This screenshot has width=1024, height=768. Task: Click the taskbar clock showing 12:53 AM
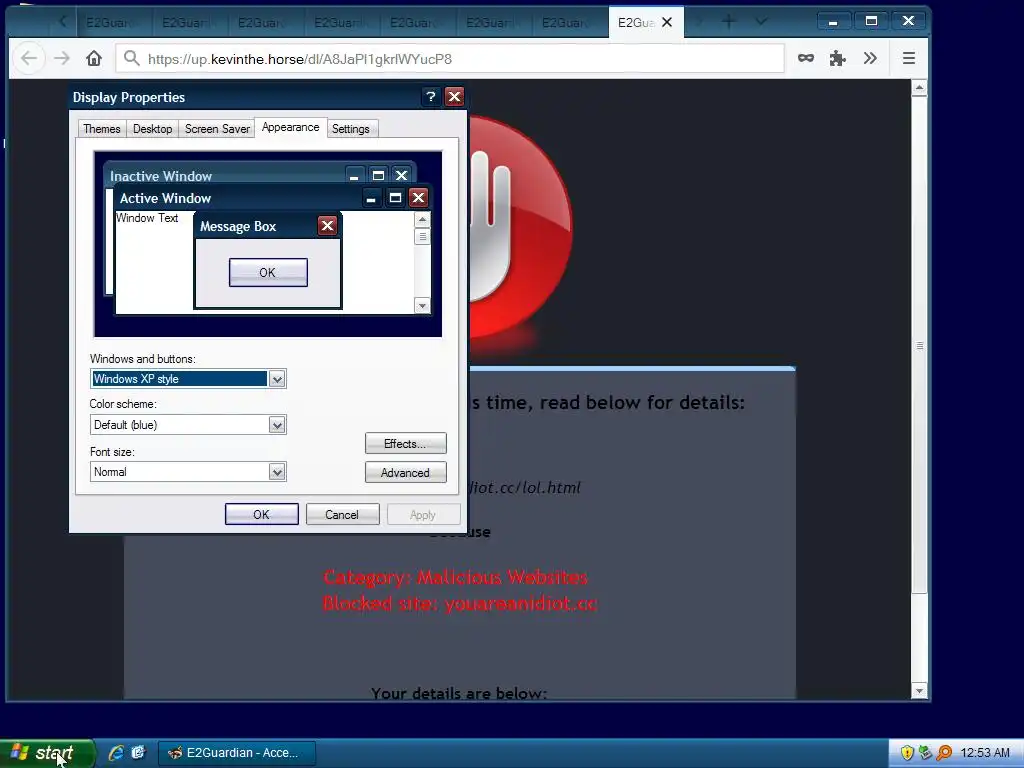click(984, 753)
